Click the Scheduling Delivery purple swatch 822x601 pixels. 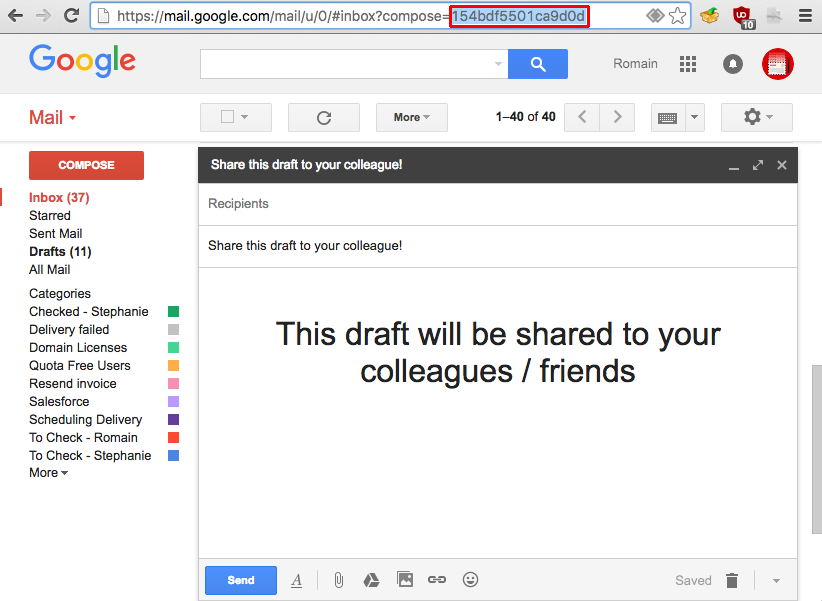173,420
